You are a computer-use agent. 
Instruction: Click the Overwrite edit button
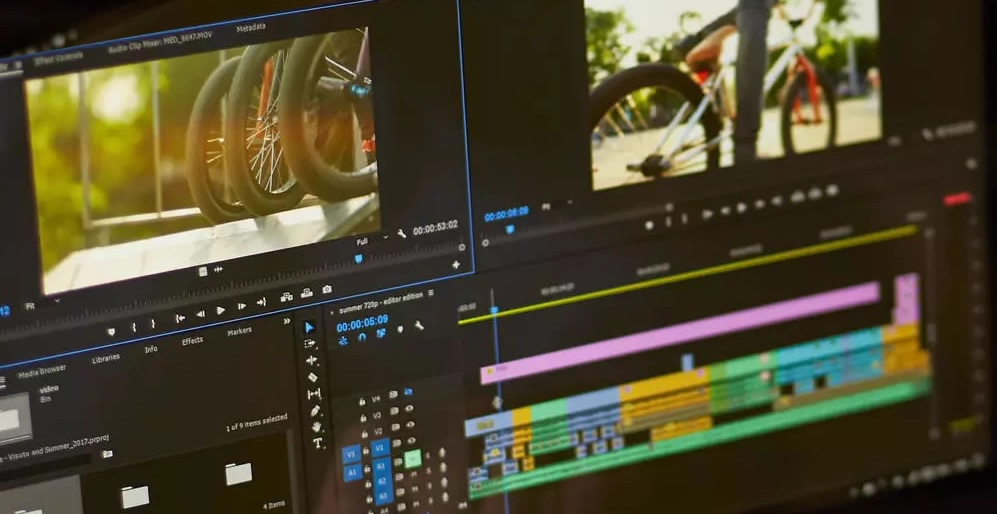306,293
